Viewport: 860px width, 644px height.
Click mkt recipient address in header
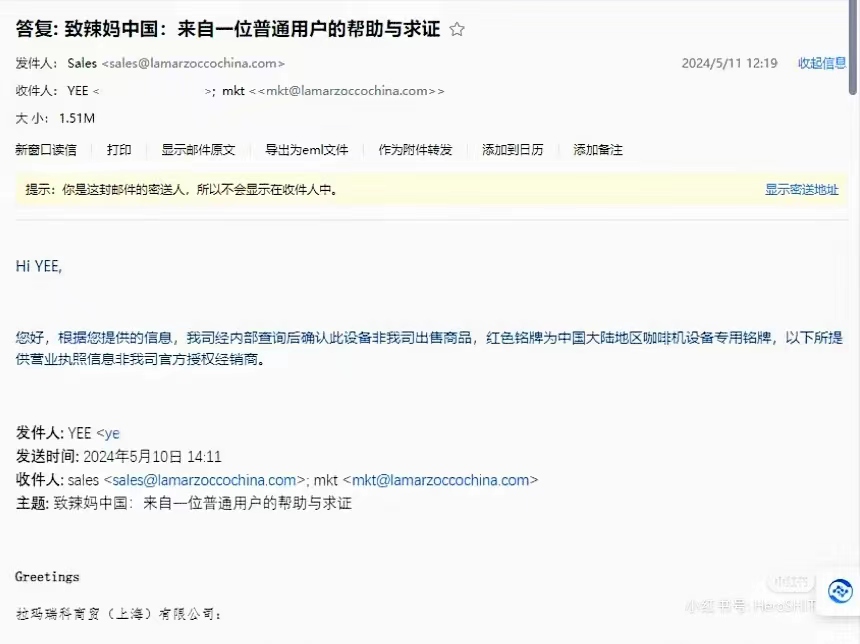tap(347, 91)
